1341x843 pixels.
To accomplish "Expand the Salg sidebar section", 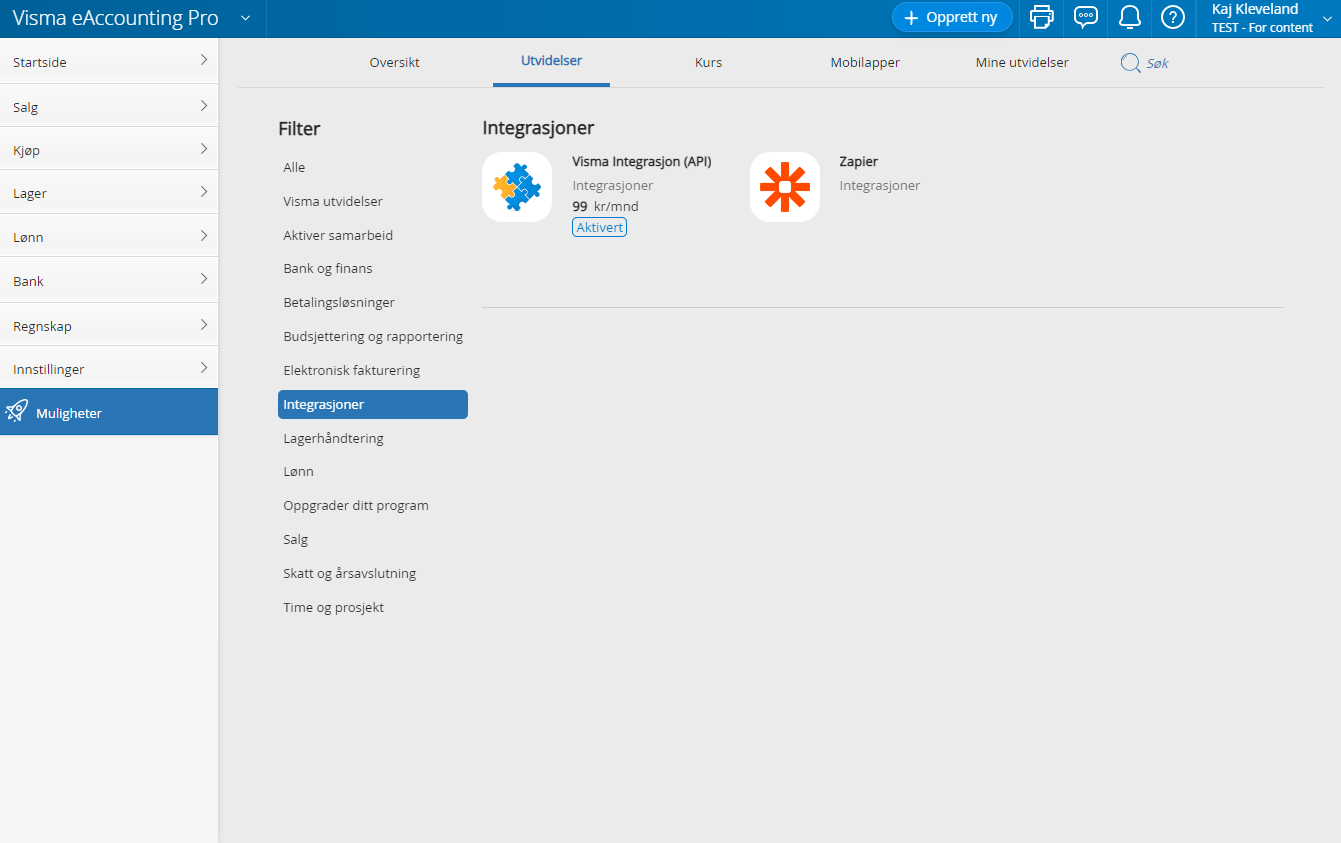I will pyautogui.click(x=109, y=105).
